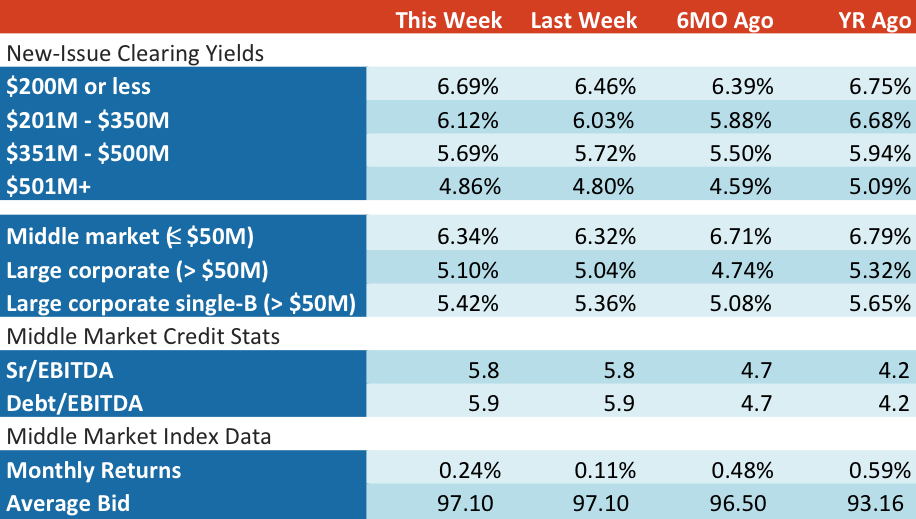Click the '$200M or less' row label
Viewport: 916px width, 519px height.
click(x=78, y=86)
